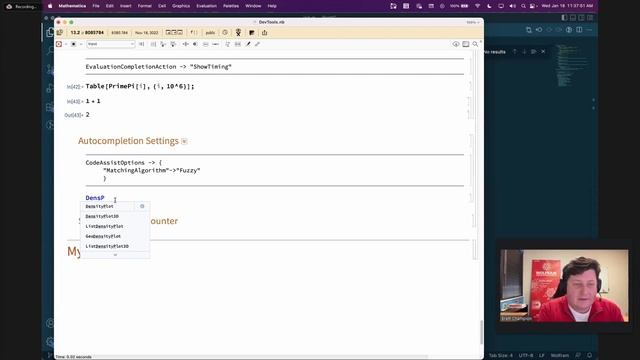Click the Wi-Fi icon in macOS menu bar

click(x=478, y=6)
